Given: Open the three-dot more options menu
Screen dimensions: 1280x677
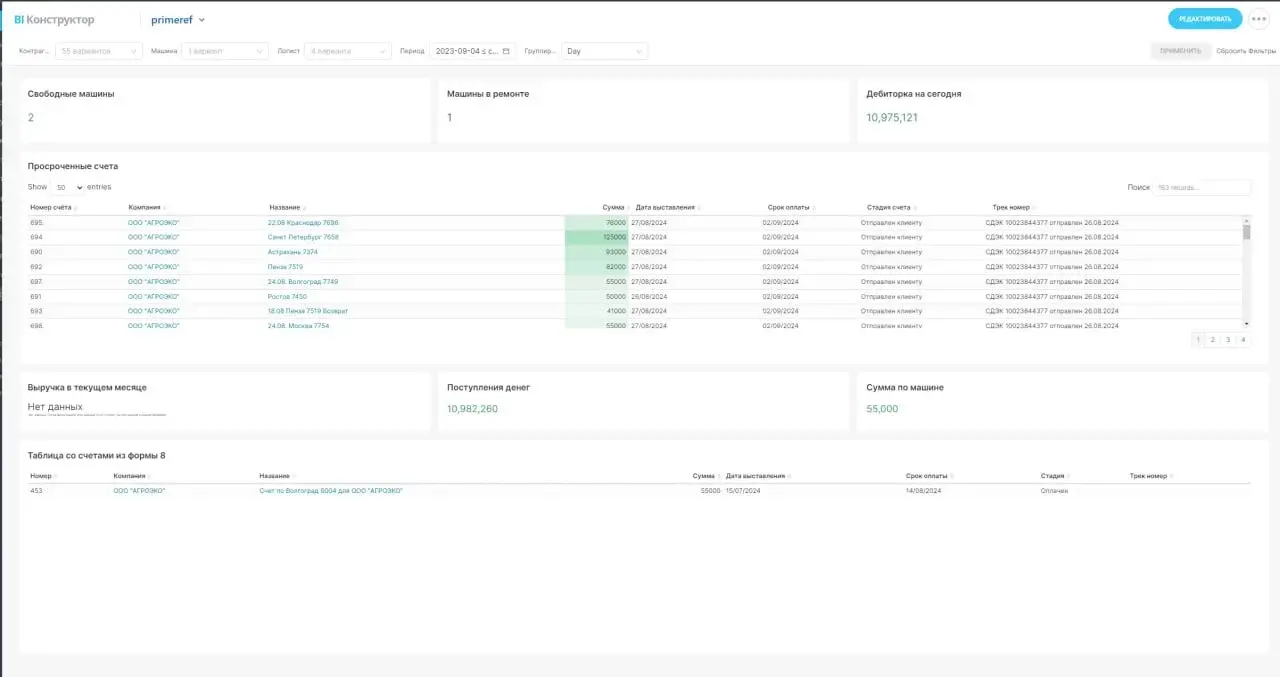Looking at the screenshot, I should point(1258,19).
